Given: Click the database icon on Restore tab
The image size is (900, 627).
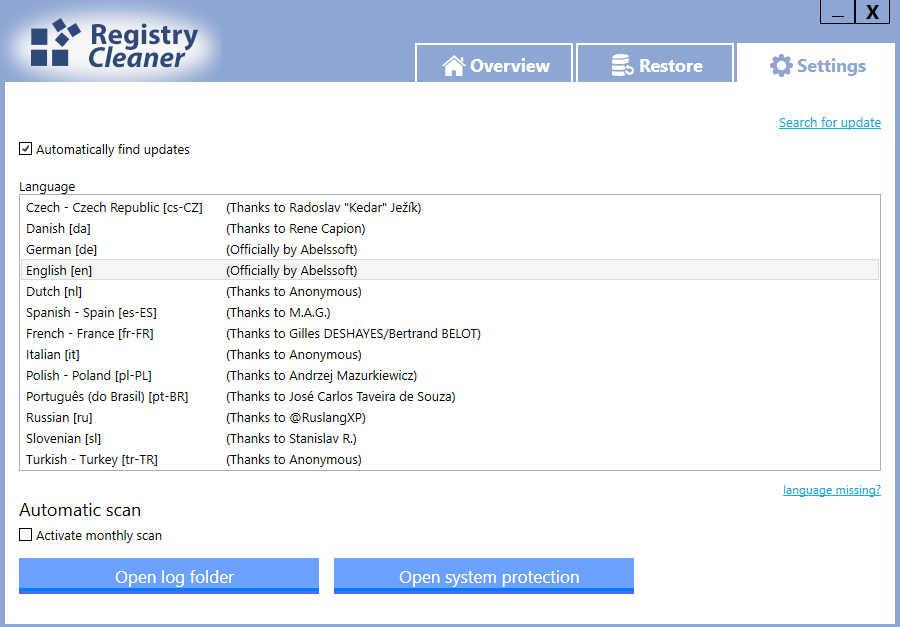Looking at the screenshot, I should click(622, 66).
